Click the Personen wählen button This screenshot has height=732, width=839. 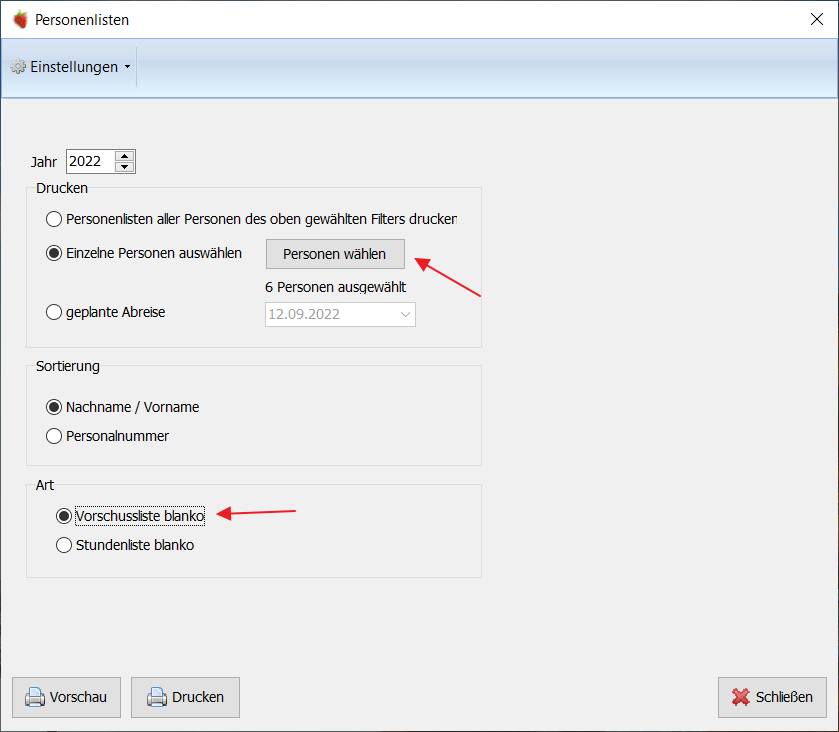(x=335, y=254)
